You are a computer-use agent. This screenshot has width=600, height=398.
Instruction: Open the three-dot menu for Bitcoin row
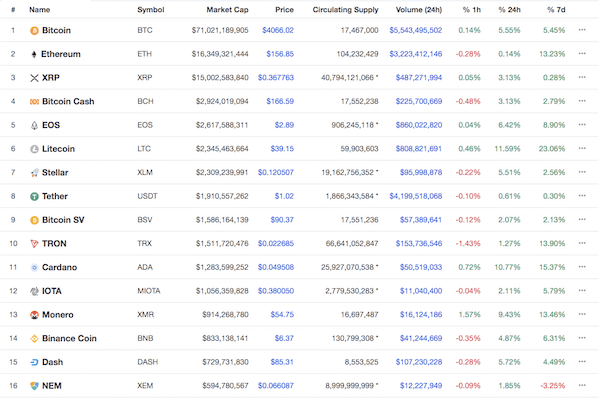582,30
